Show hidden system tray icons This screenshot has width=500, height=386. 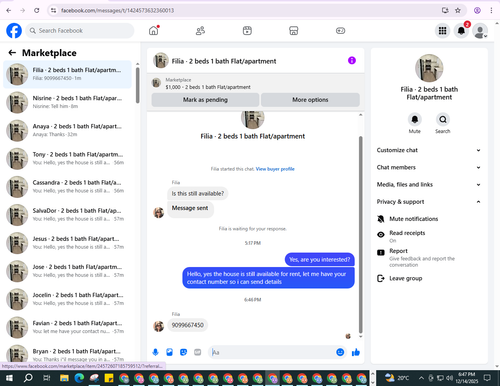click(x=421, y=378)
